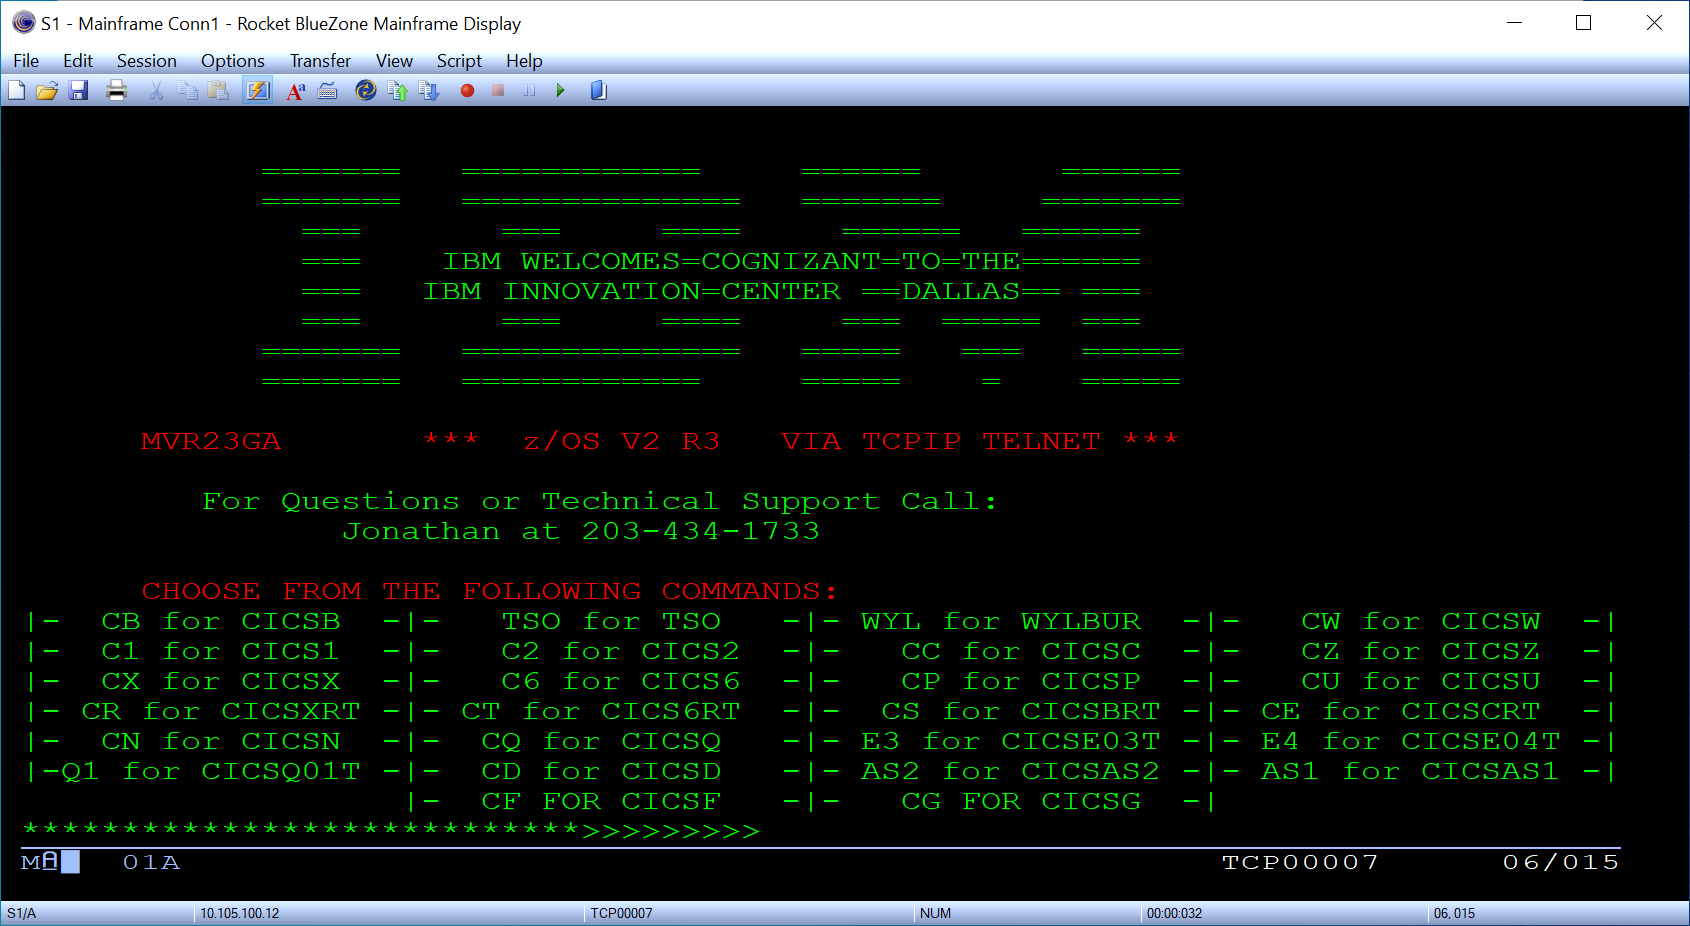Screen dimensions: 1690x926
Task: Click the CE for CICSCRT entry
Action: [x=1401, y=712]
